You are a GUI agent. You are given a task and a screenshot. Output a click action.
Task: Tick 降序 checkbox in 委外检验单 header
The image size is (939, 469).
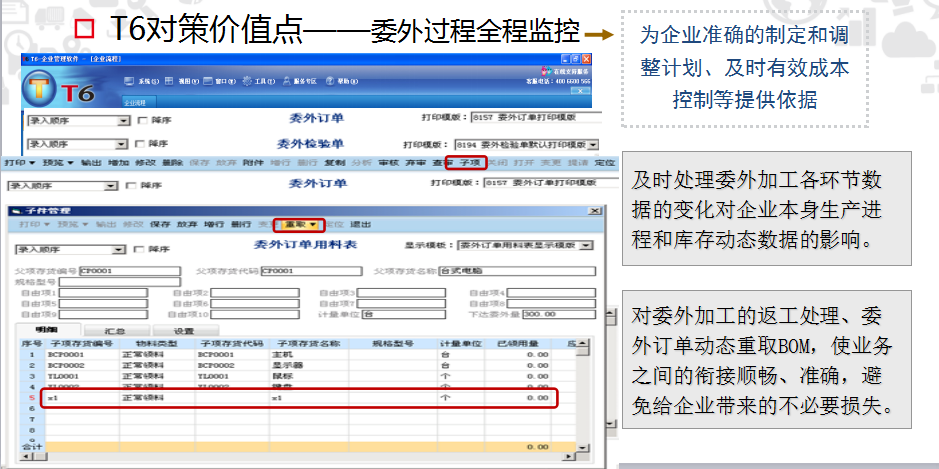click(x=140, y=144)
